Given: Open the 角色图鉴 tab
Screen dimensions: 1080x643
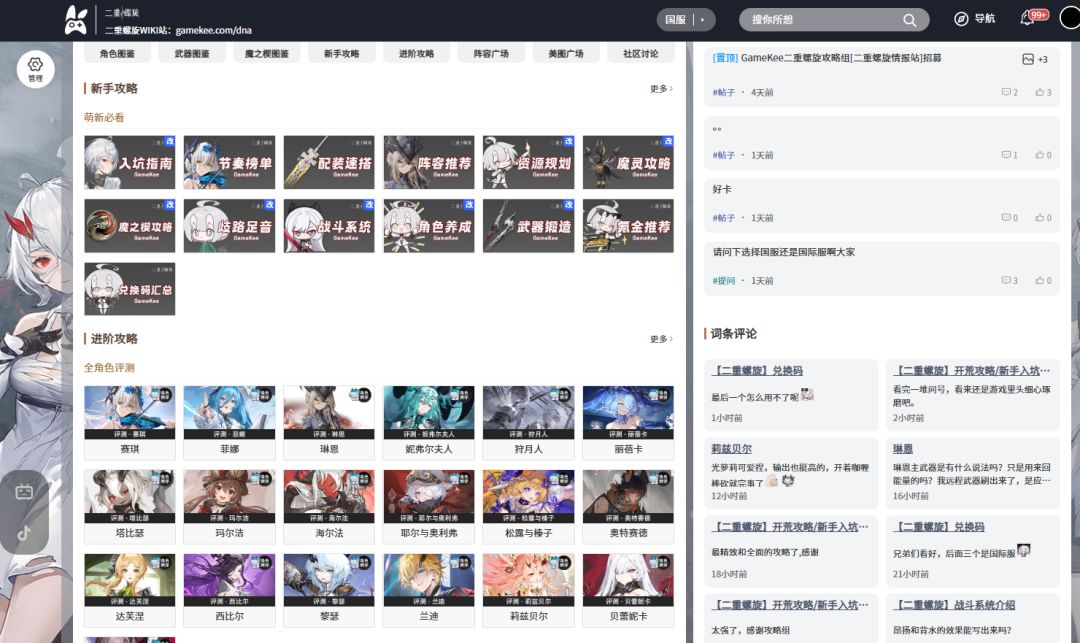Looking at the screenshot, I should tap(117, 53).
